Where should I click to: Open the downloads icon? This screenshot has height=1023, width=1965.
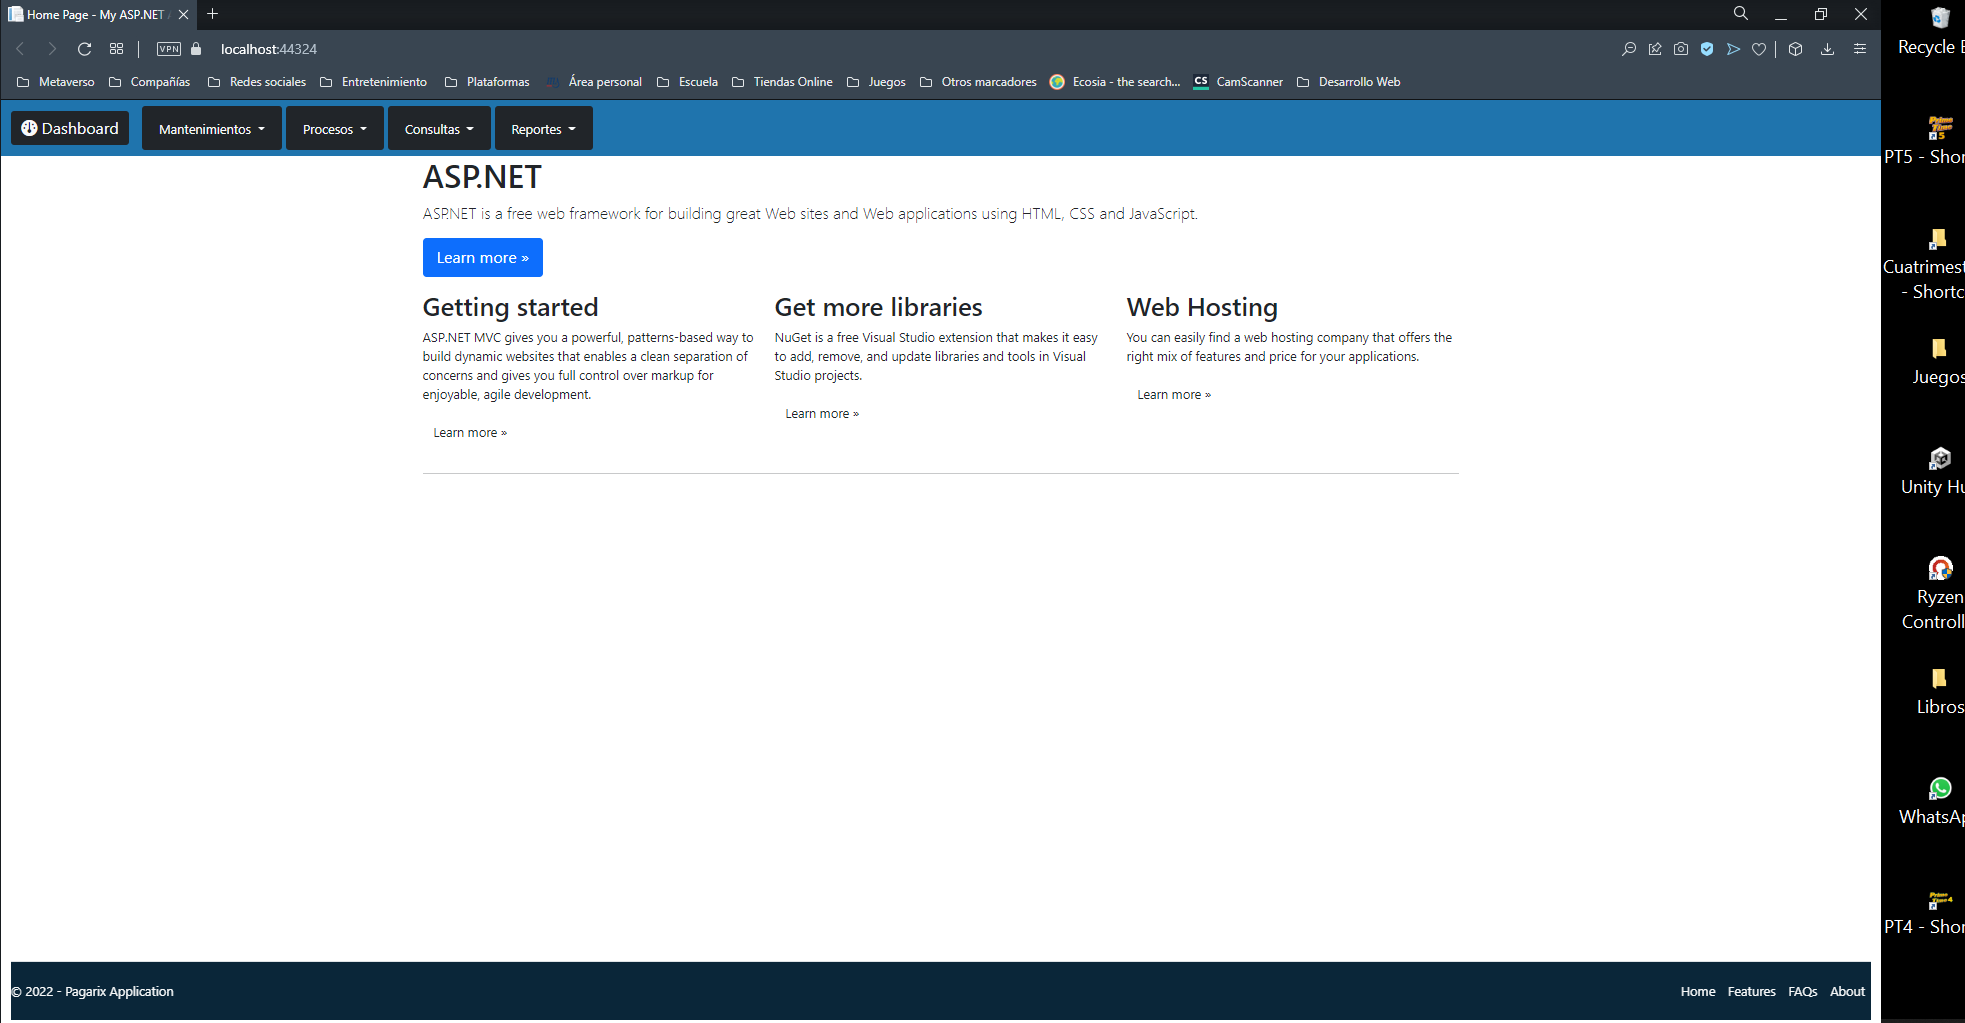coord(1828,48)
